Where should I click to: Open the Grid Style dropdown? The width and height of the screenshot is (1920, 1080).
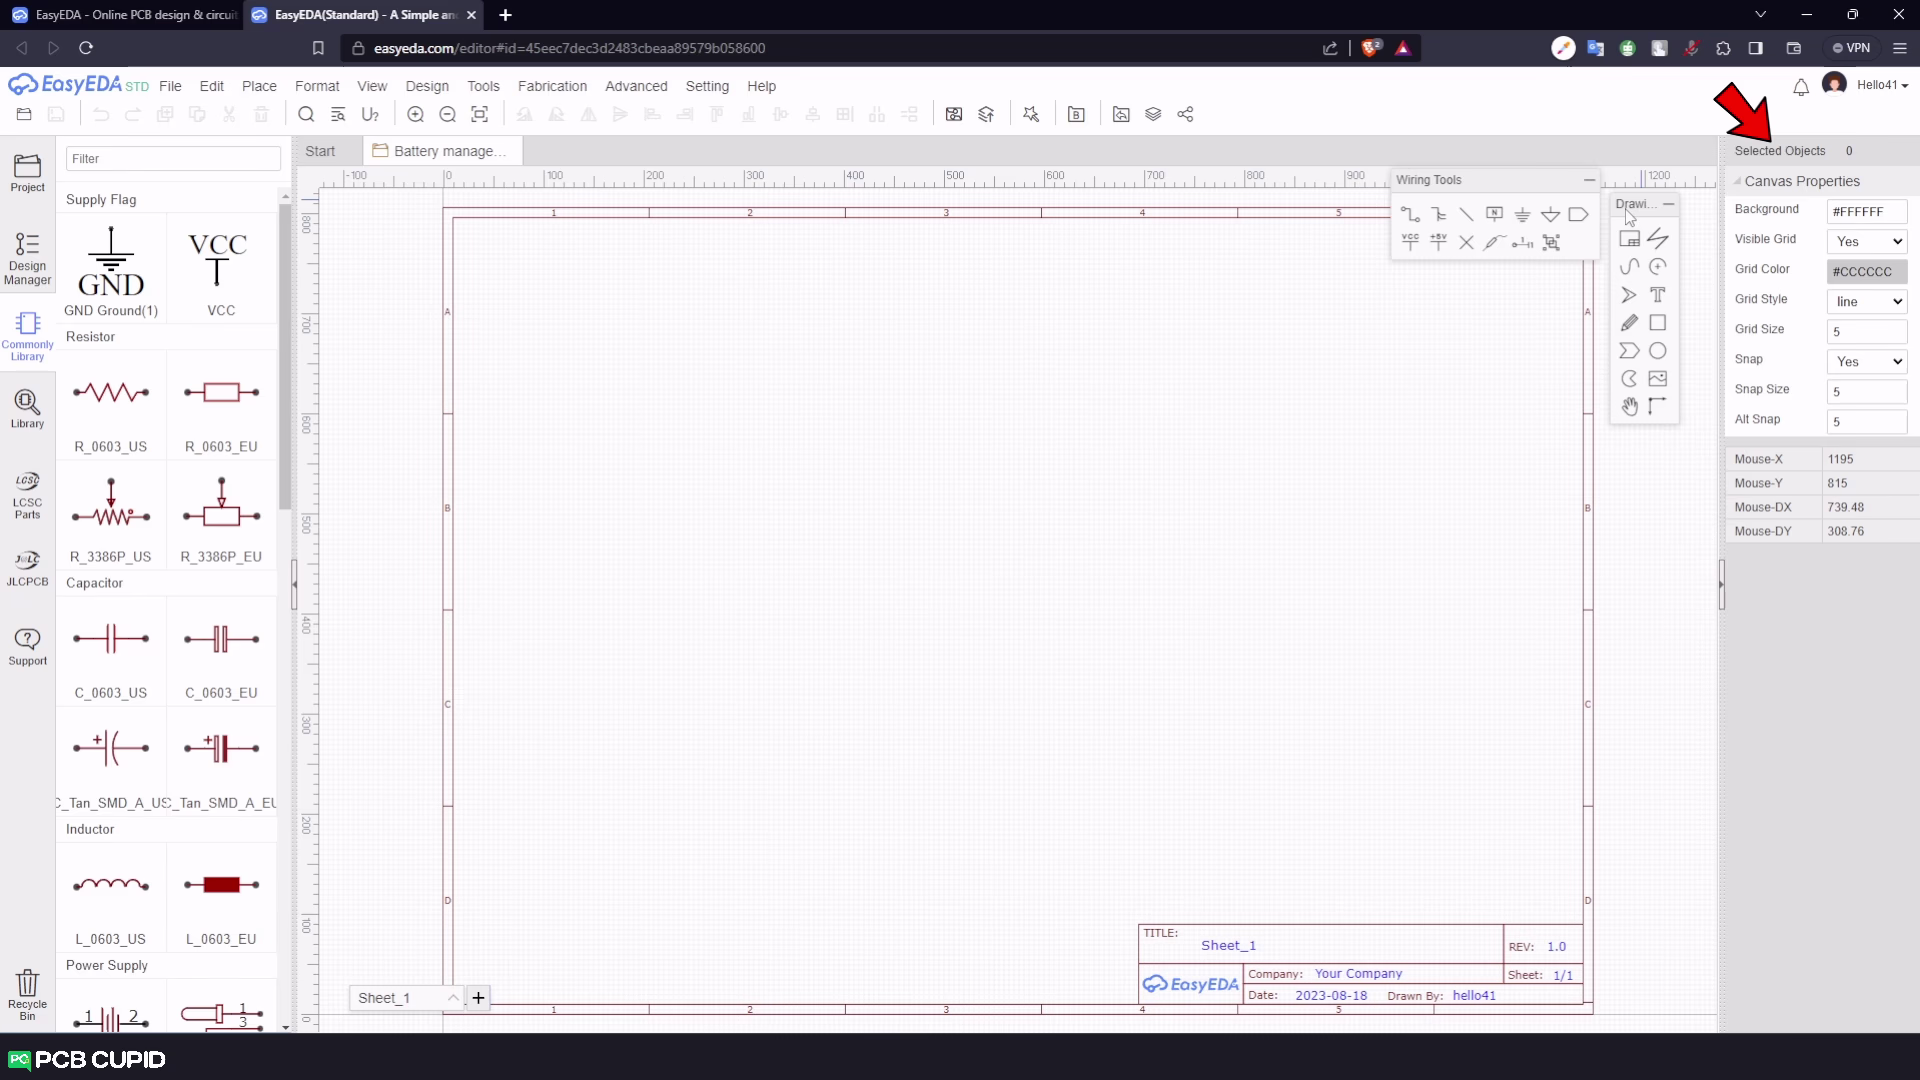coord(1866,301)
